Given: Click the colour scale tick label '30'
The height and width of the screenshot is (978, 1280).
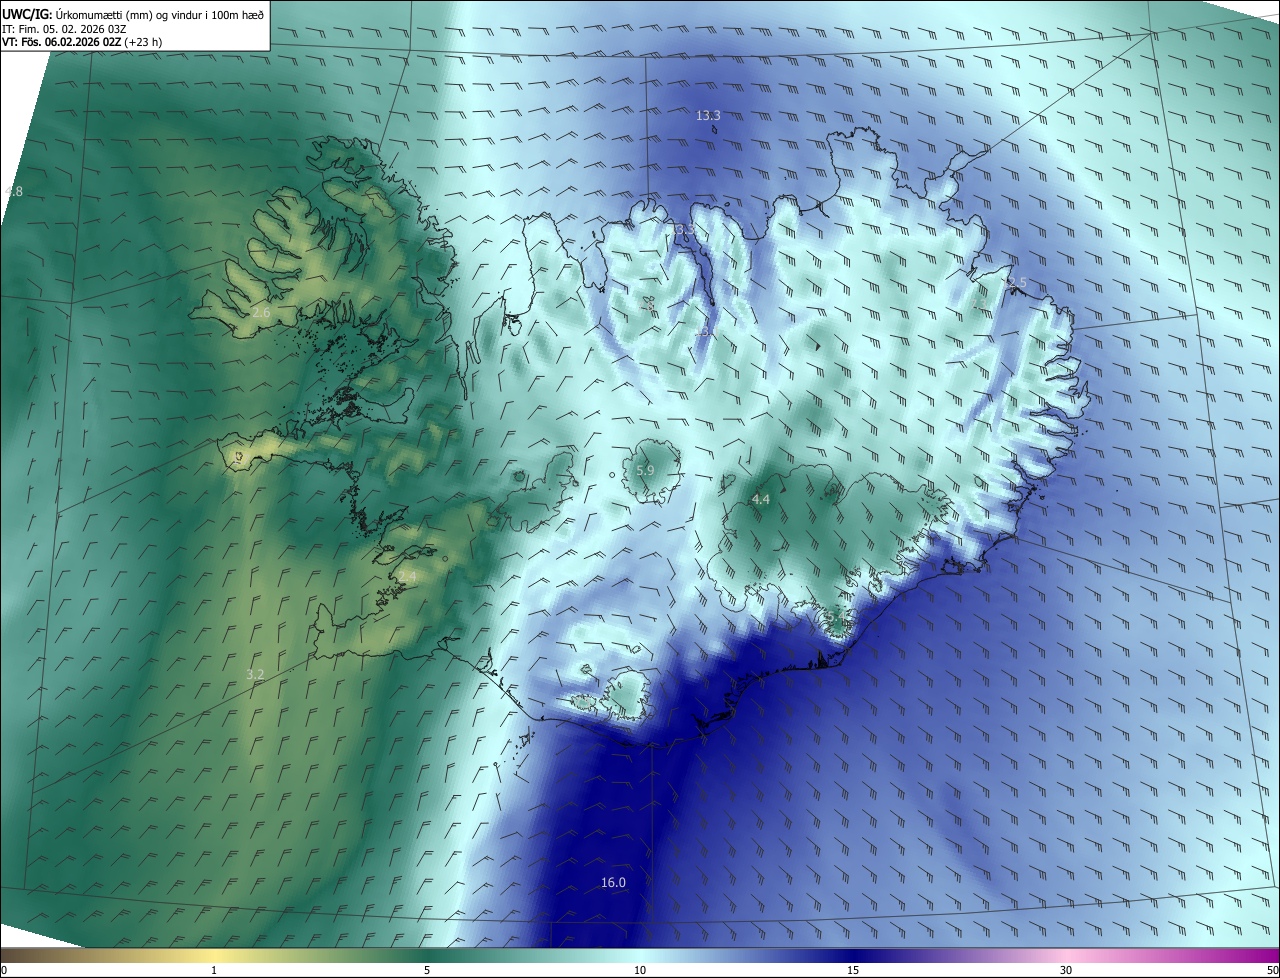Looking at the screenshot, I should coord(1066,970).
